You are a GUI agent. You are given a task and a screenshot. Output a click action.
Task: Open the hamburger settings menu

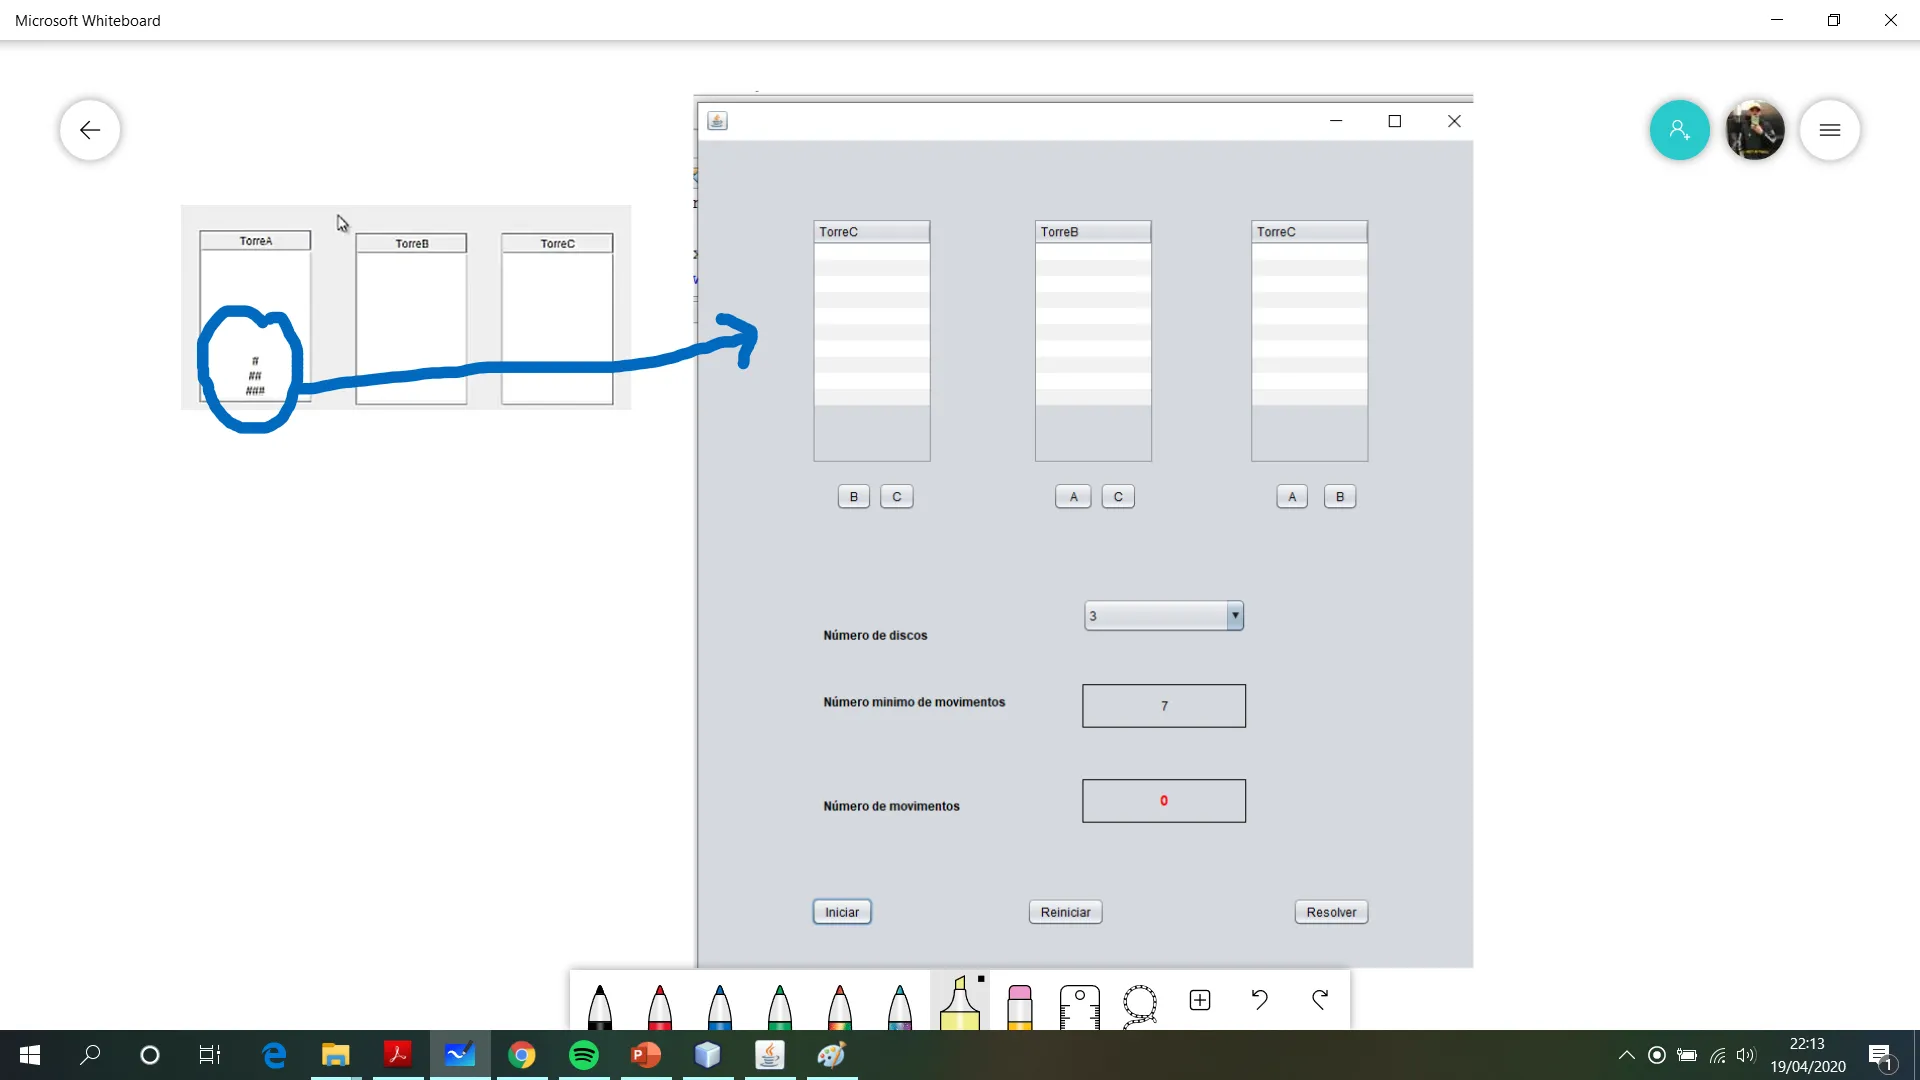[1830, 130]
